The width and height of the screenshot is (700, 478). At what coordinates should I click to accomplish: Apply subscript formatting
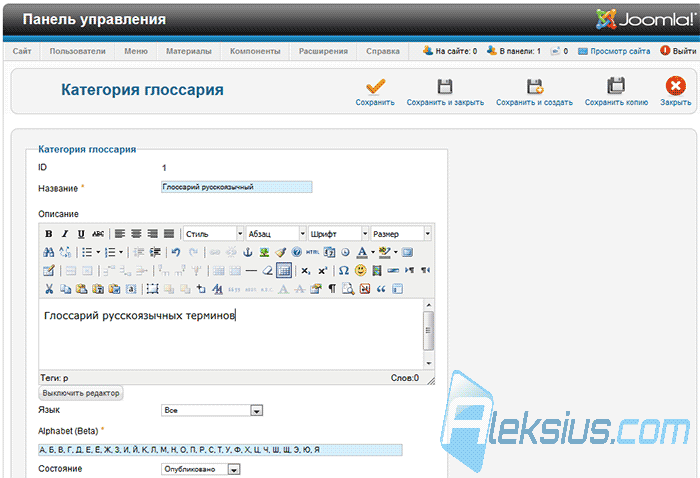pyautogui.click(x=306, y=270)
